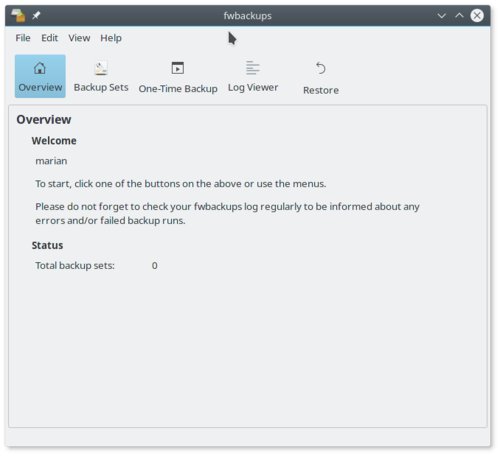Open Backup Sets from the toolbar

click(x=101, y=76)
